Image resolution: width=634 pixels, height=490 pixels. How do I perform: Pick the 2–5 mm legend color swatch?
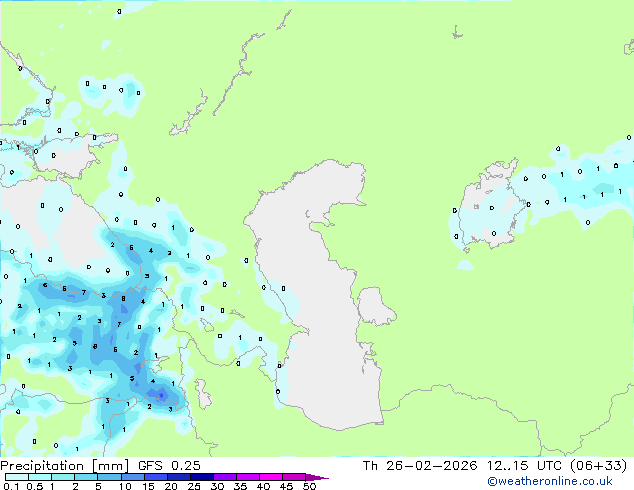click(x=86, y=477)
